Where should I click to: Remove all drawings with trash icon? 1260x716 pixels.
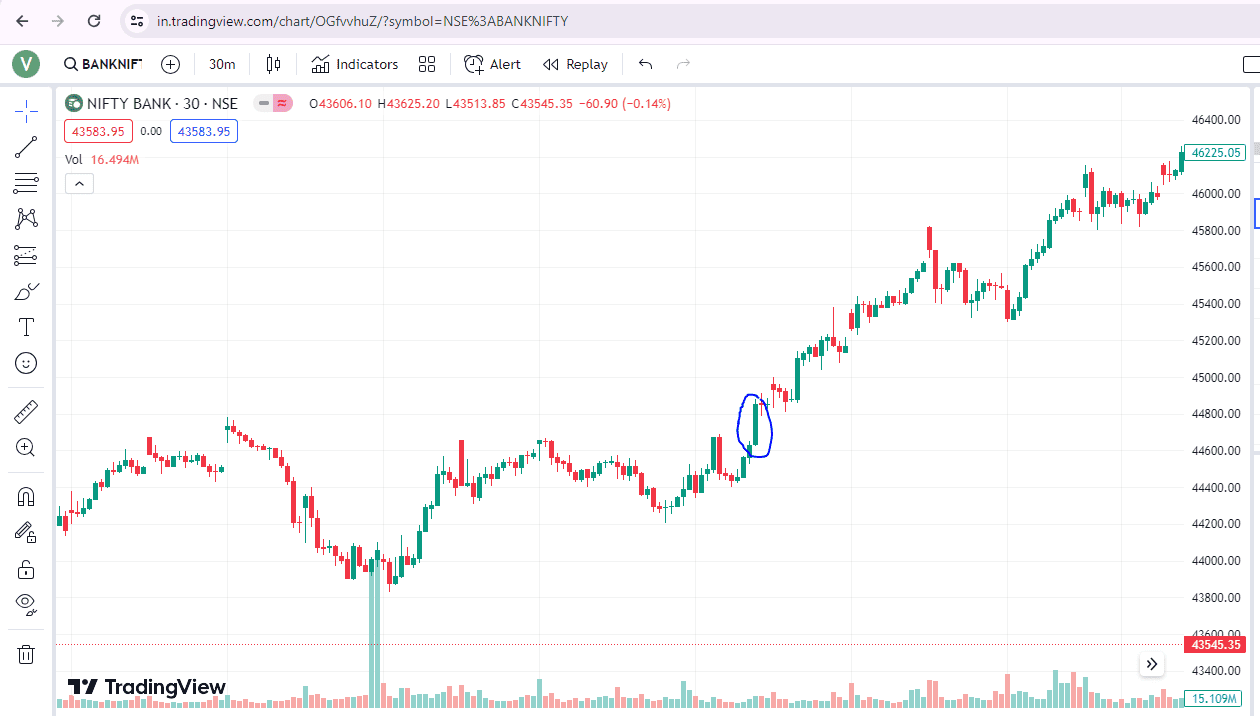(26, 654)
